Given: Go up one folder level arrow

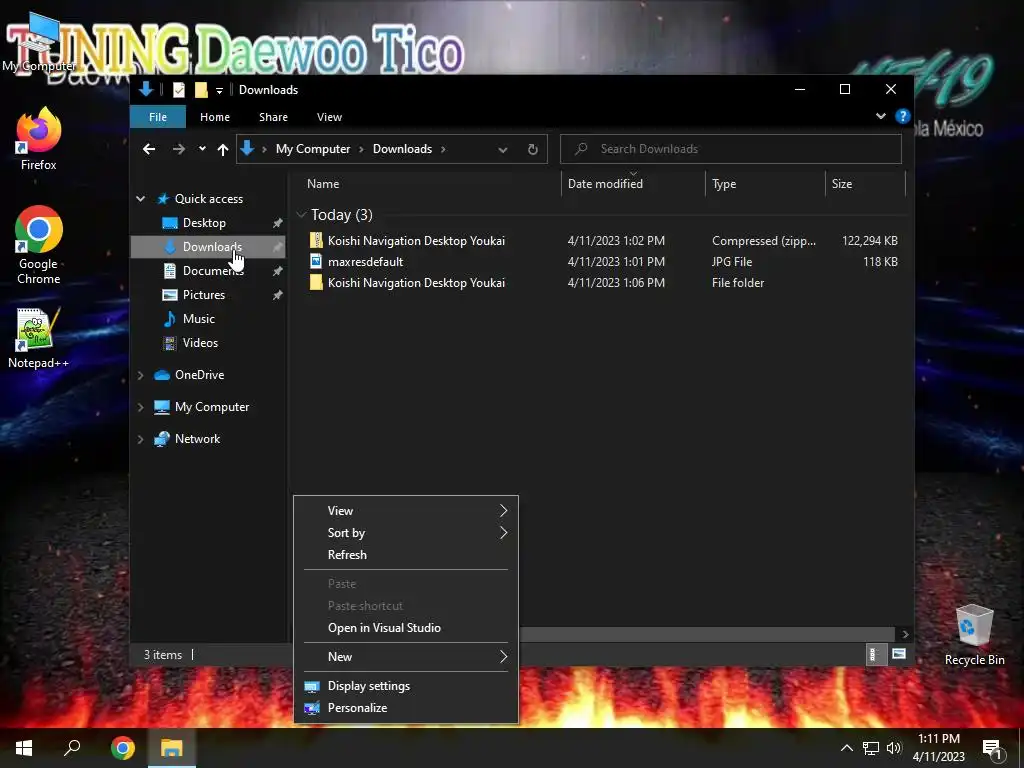Looking at the screenshot, I should click(x=223, y=150).
